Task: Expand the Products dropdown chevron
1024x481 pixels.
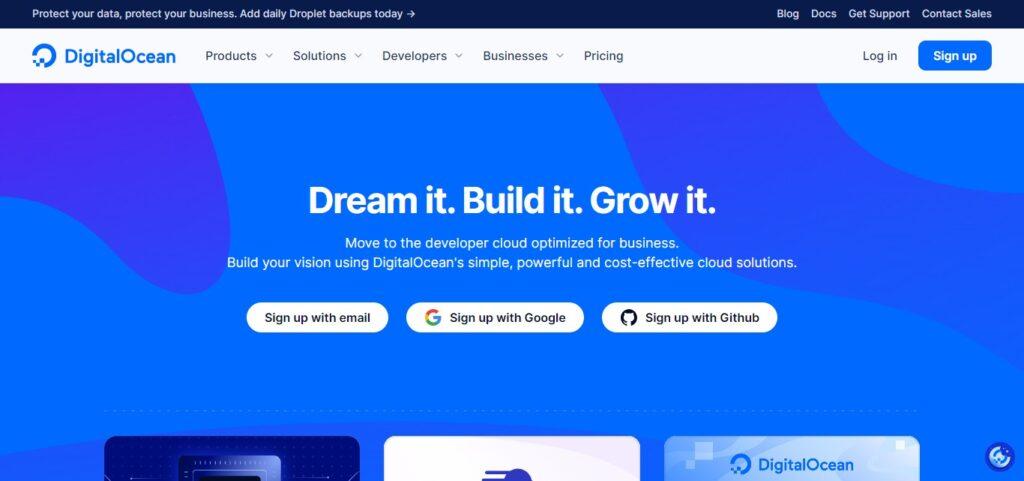Action: click(x=268, y=56)
